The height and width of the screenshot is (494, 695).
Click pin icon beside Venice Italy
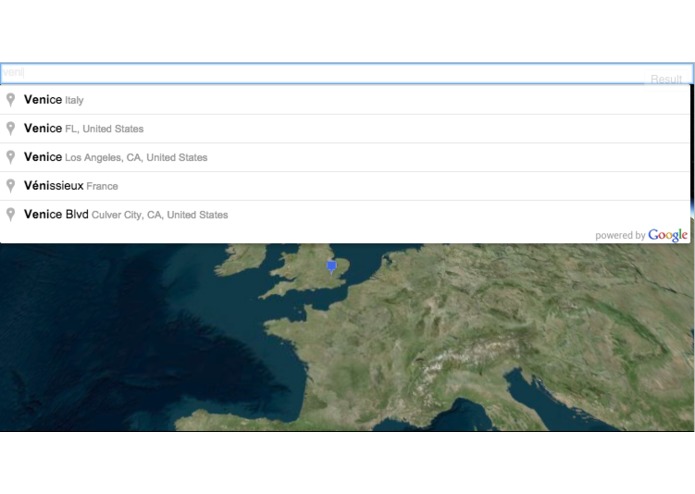[11, 100]
